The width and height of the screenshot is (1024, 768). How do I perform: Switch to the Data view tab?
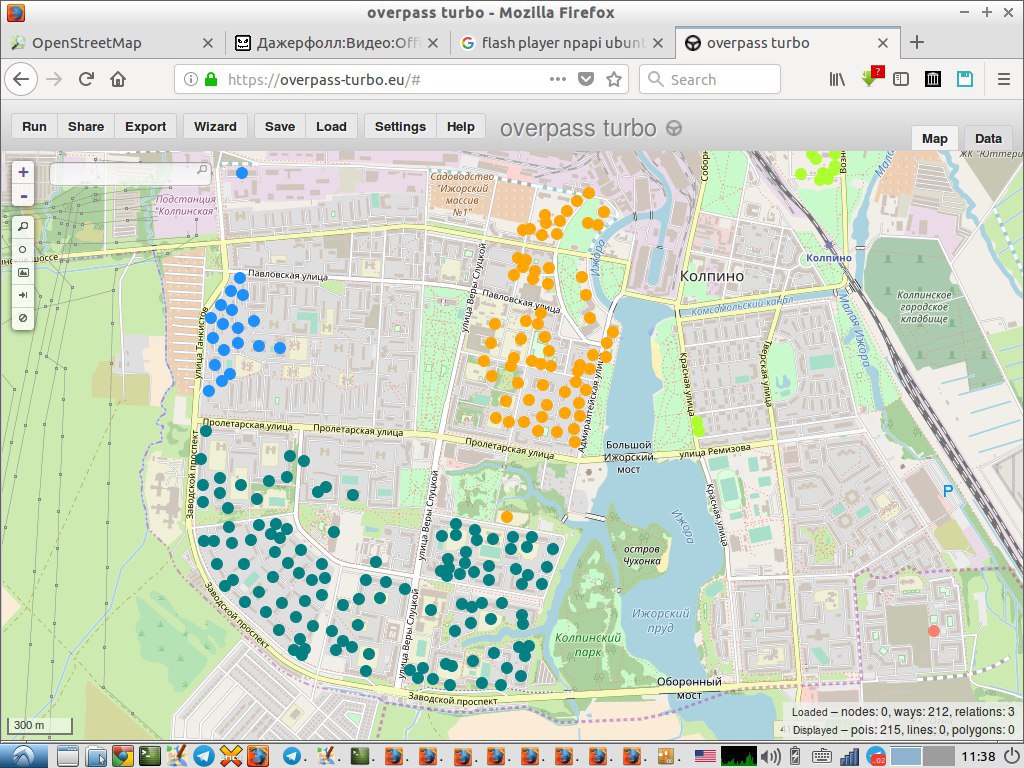click(x=988, y=138)
